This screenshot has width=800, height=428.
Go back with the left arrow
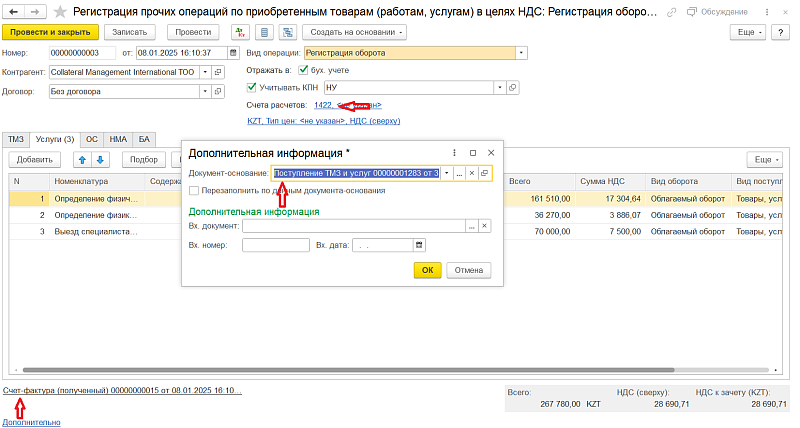[14, 11]
